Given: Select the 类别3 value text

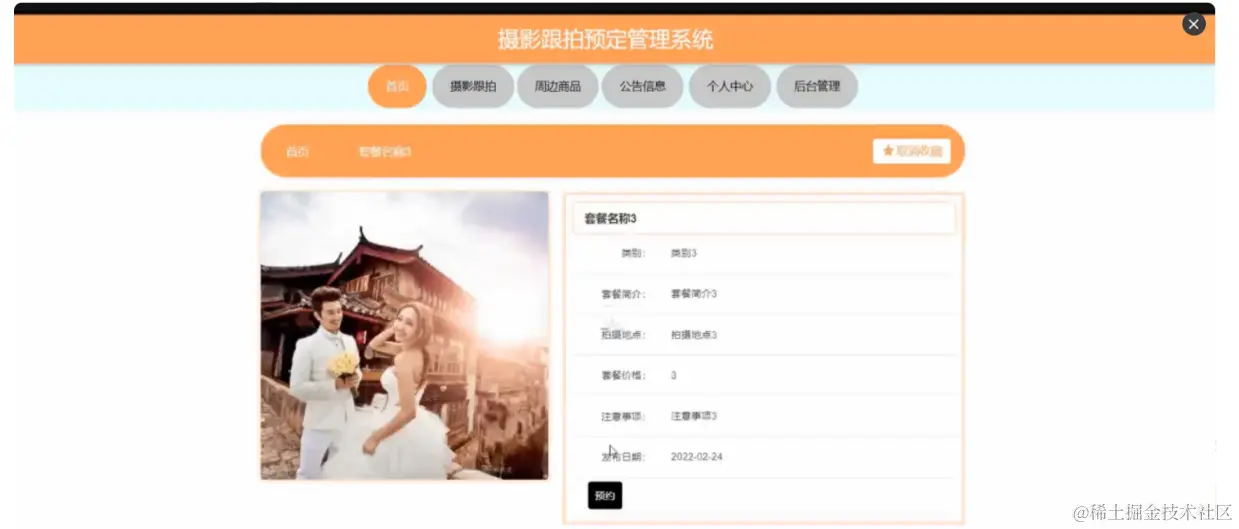Looking at the screenshot, I should pyautogui.click(x=683, y=254).
